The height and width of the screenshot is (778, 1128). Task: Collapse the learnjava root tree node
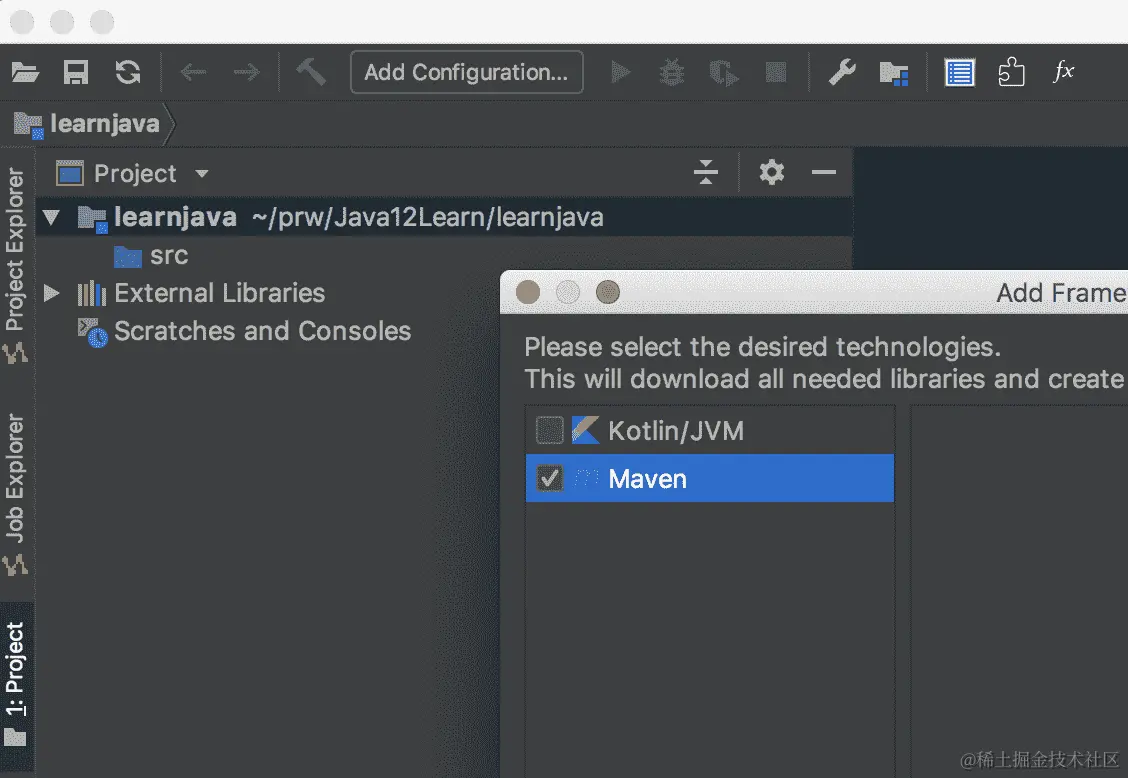click(x=51, y=217)
